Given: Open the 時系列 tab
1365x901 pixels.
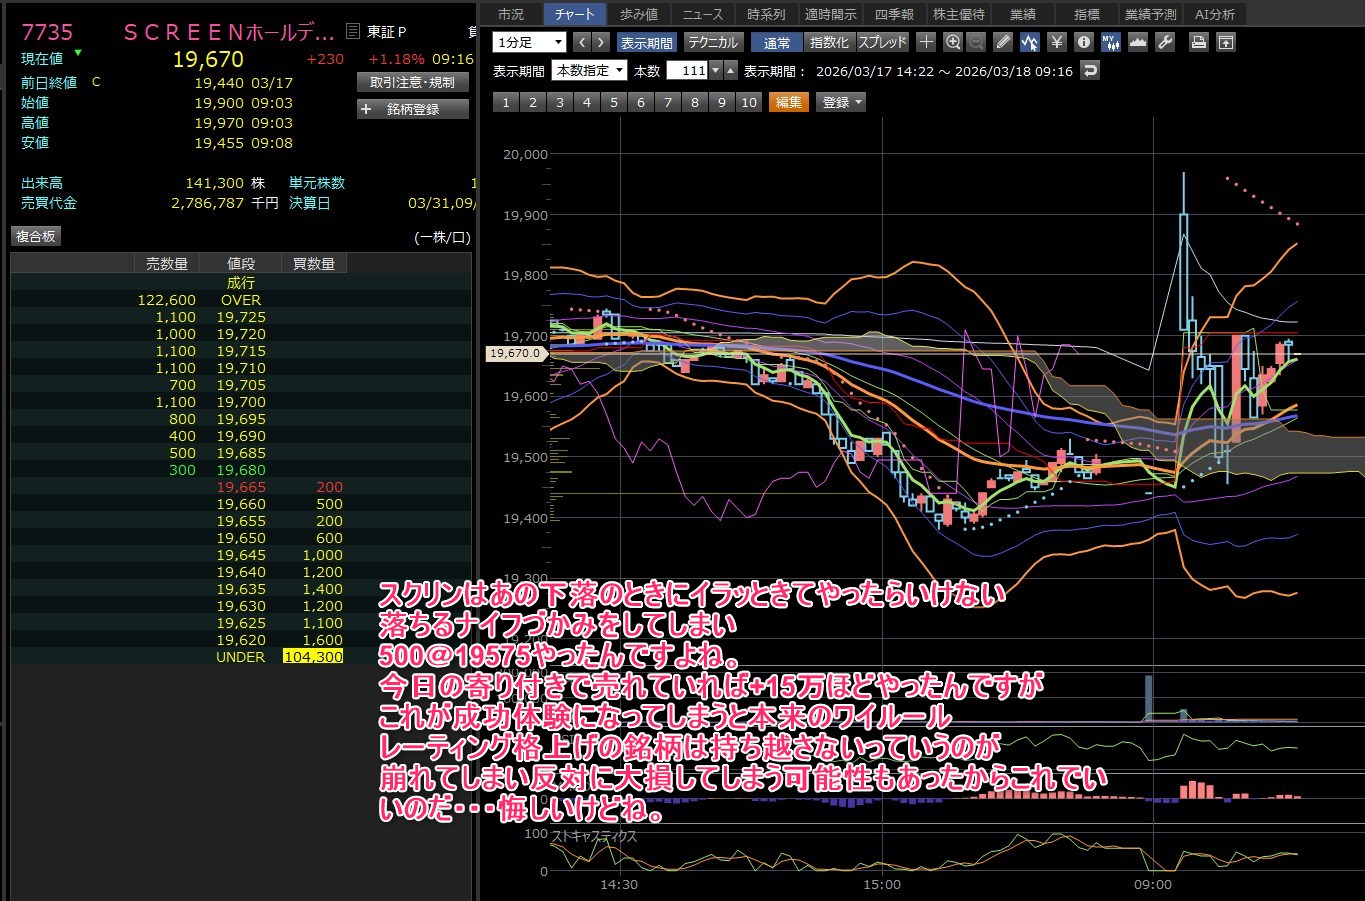Looking at the screenshot, I should click(767, 14).
